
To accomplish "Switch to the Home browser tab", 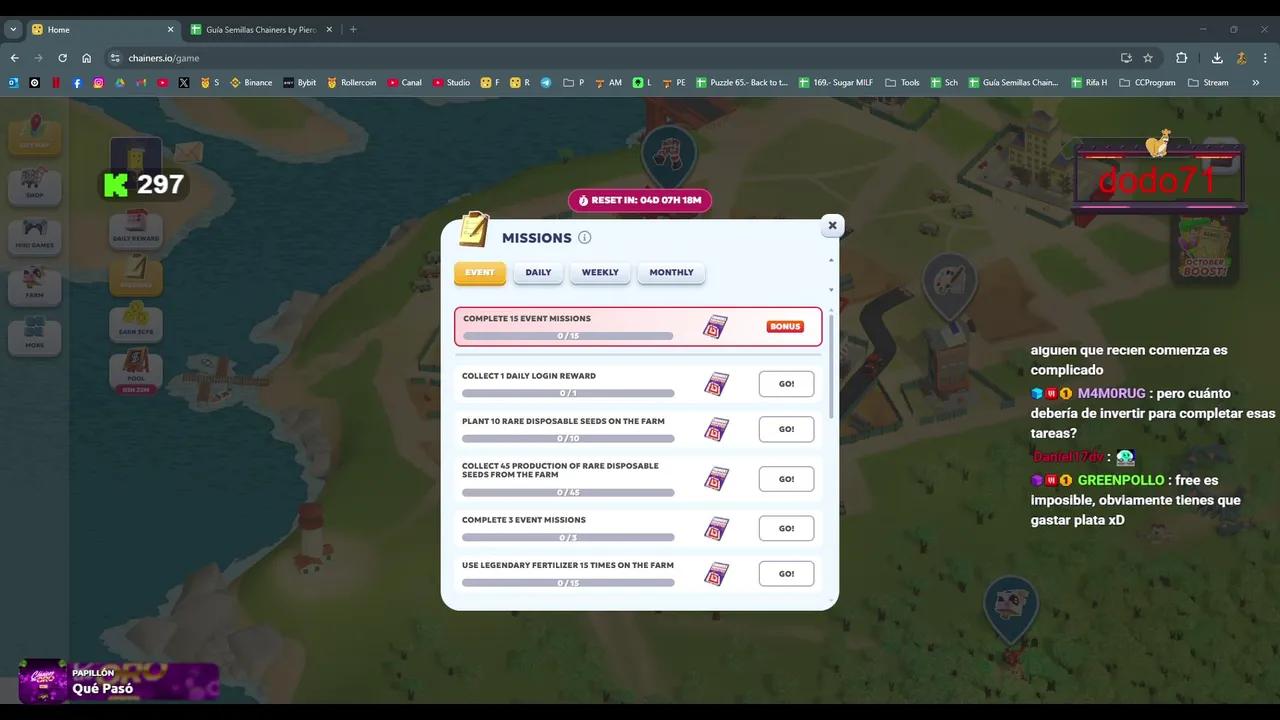I will 103,30.
